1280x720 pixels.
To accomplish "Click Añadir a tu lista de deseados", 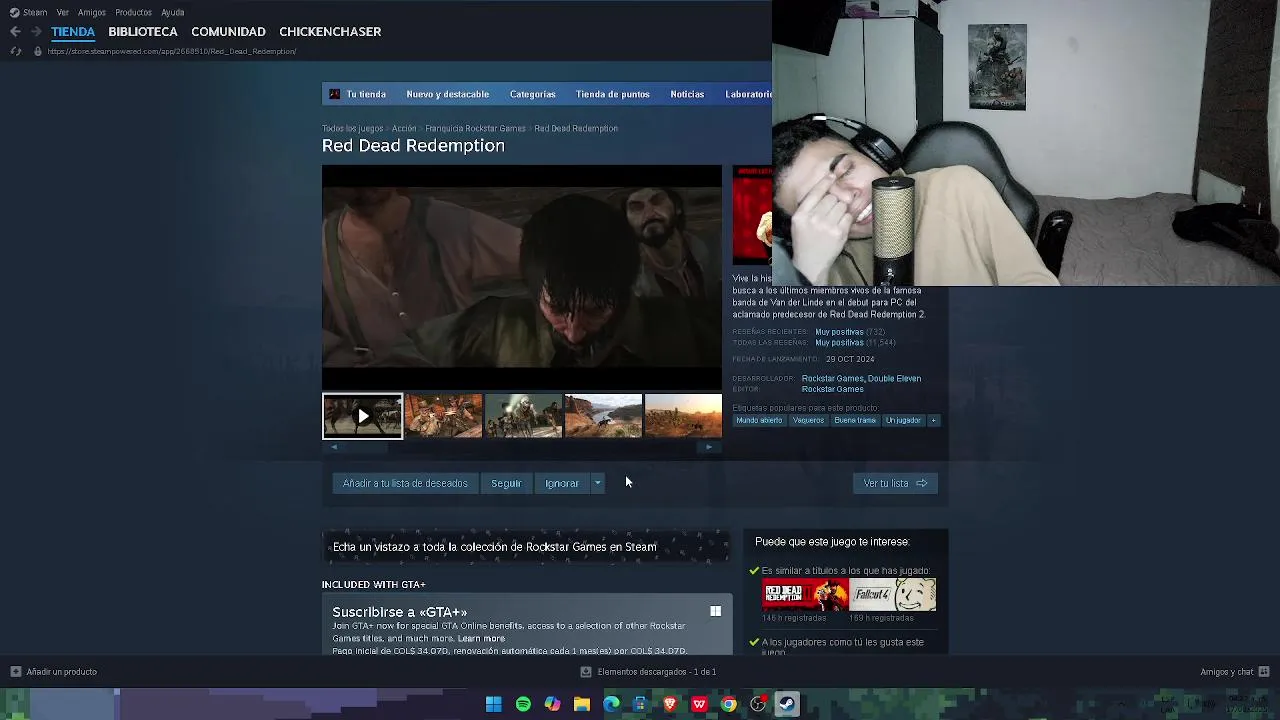I will 405,483.
